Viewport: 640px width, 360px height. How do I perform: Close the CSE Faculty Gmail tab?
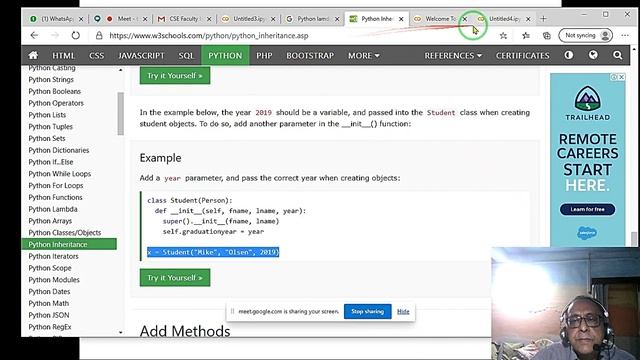coord(209,19)
